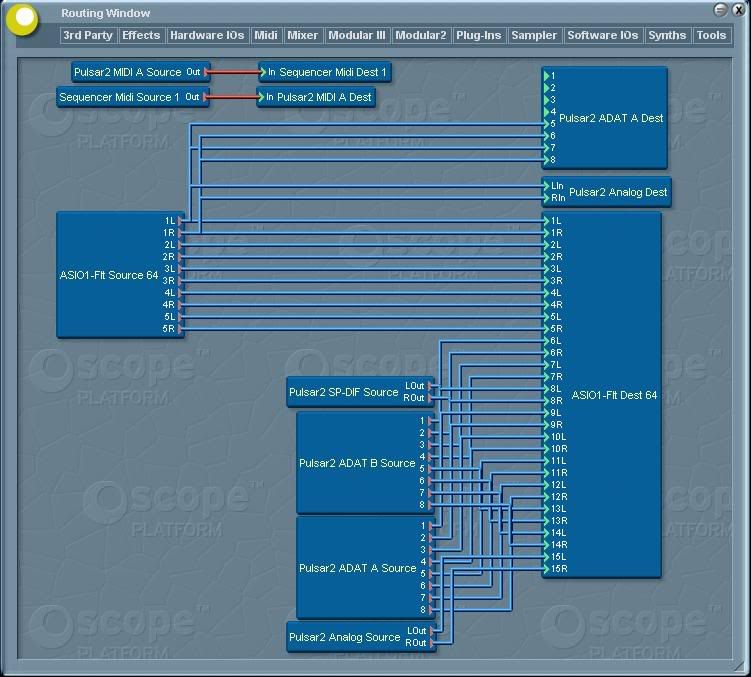Click 3L output port on ASIO1-Flt Source 64
751x677 pixels.
[x=181, y=269]
